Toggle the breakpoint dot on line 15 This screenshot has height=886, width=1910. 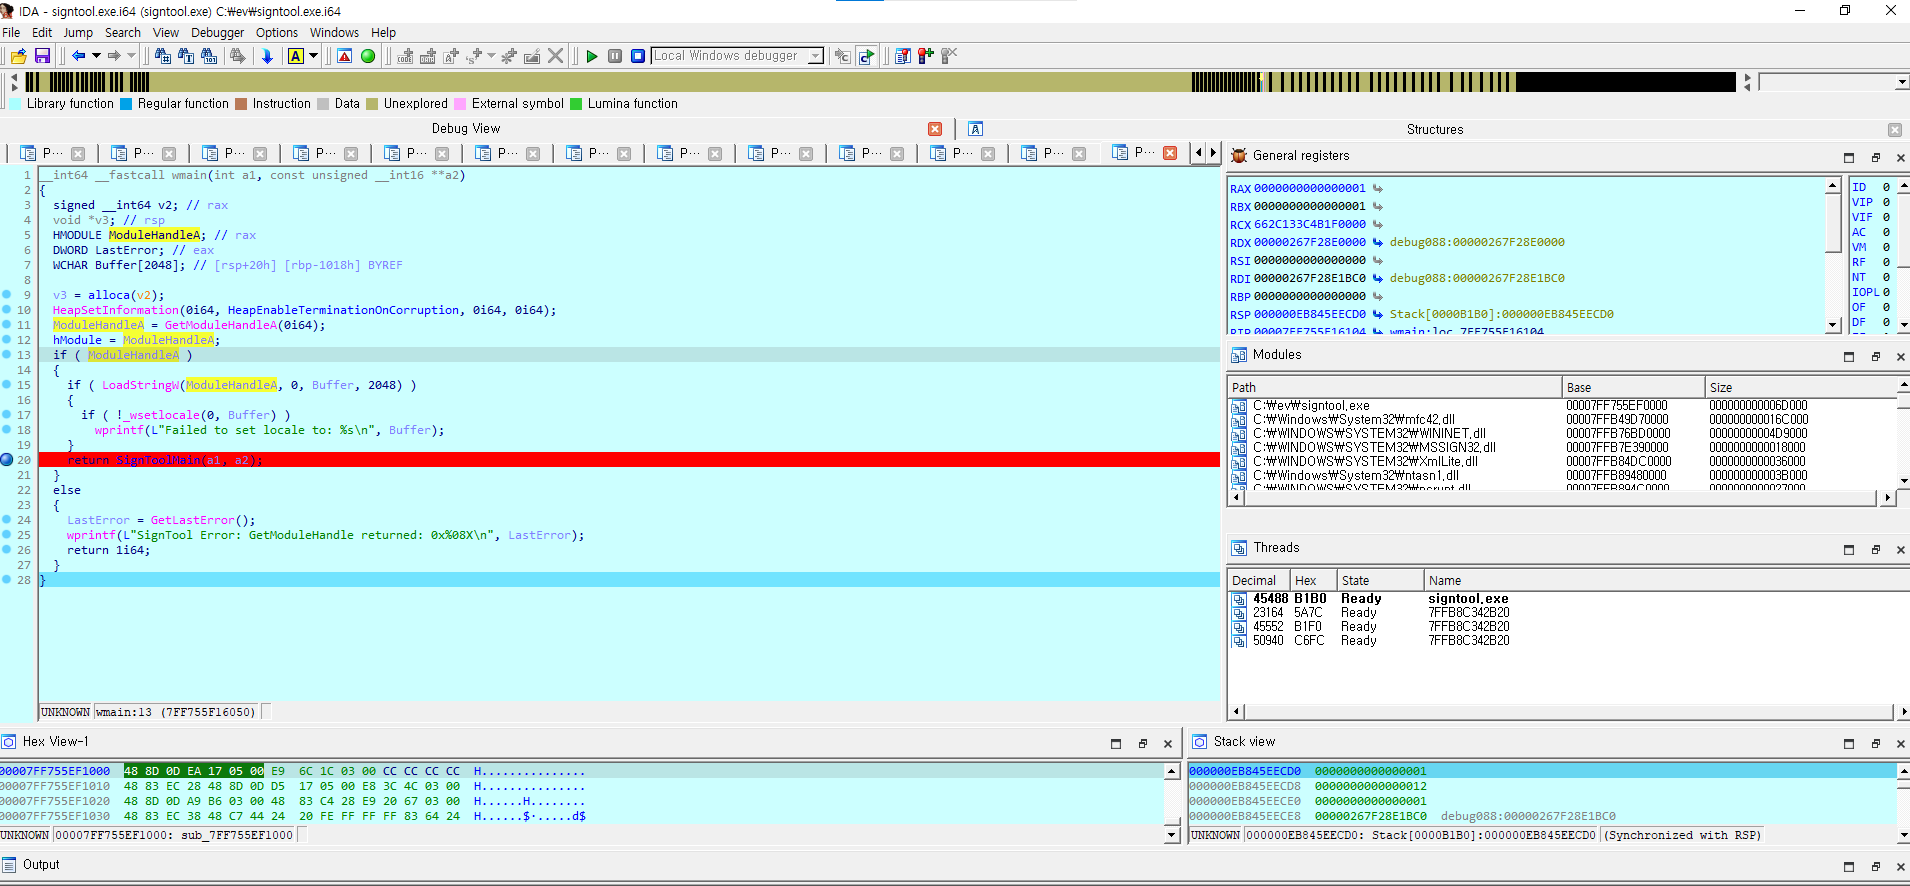(x=7, y=385)
